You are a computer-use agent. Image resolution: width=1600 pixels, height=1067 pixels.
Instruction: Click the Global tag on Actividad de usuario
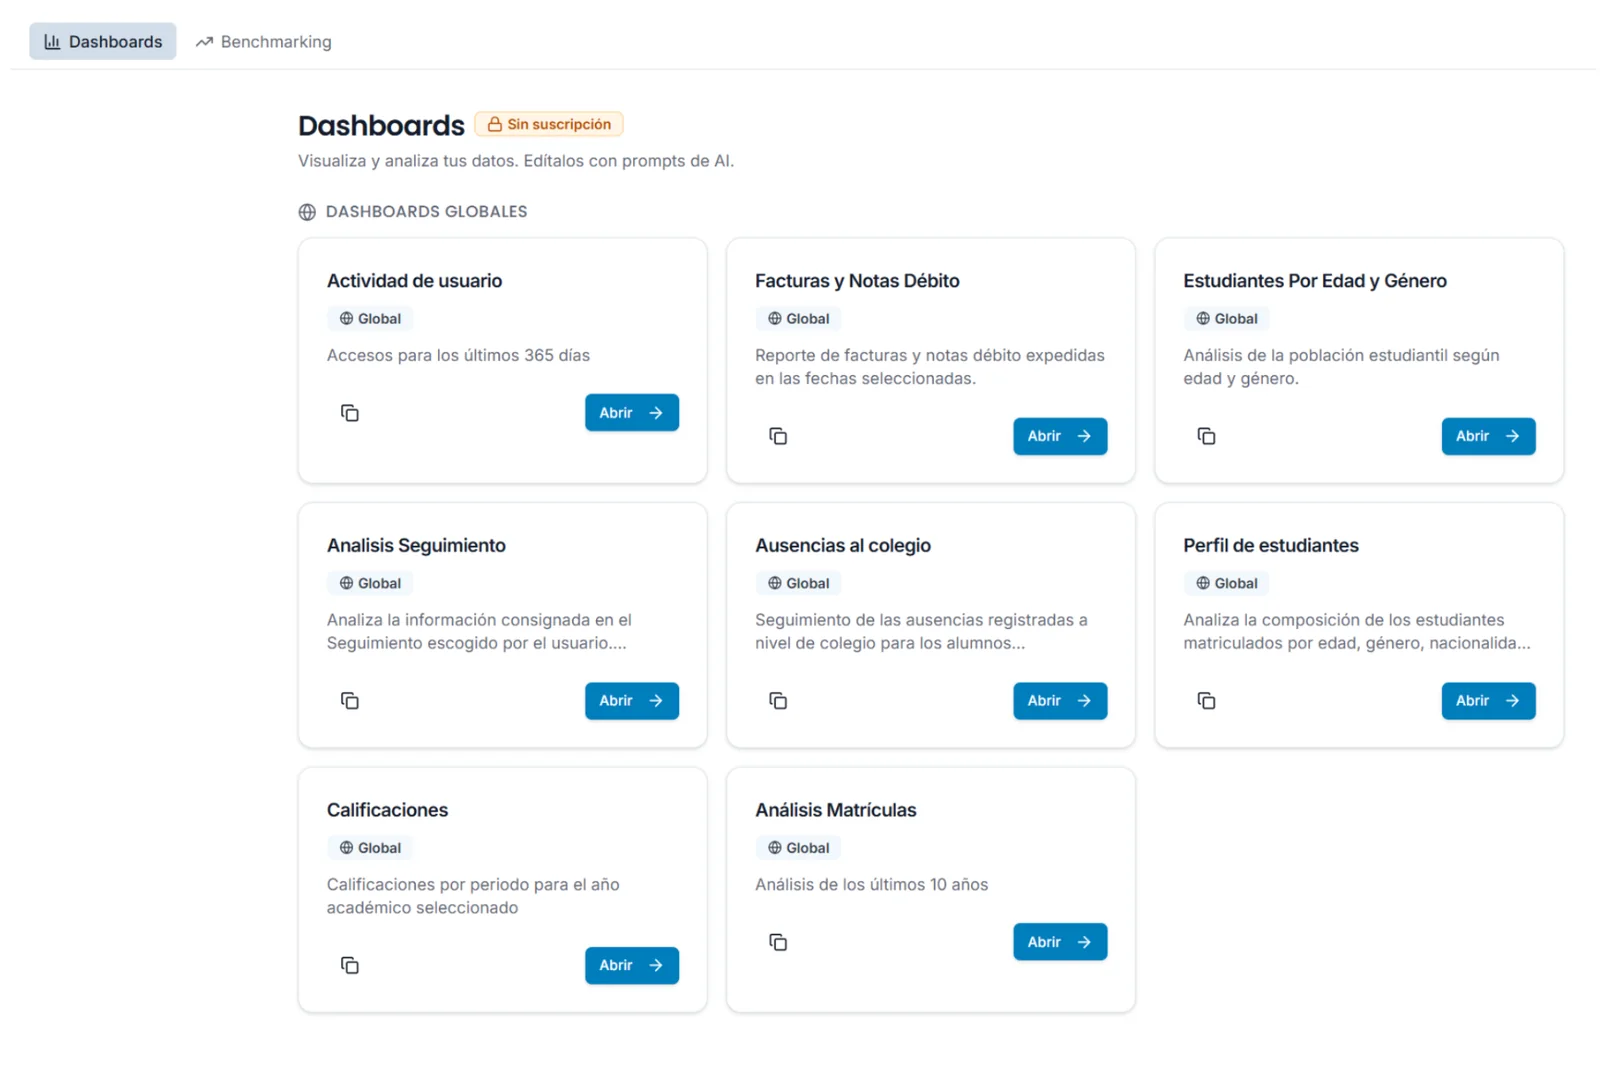click(370, 319)
